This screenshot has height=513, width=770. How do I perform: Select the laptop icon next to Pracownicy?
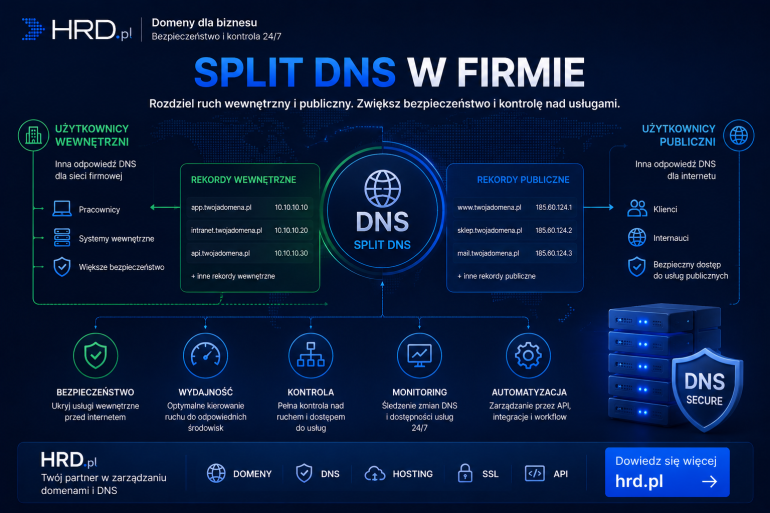[62, 209]
